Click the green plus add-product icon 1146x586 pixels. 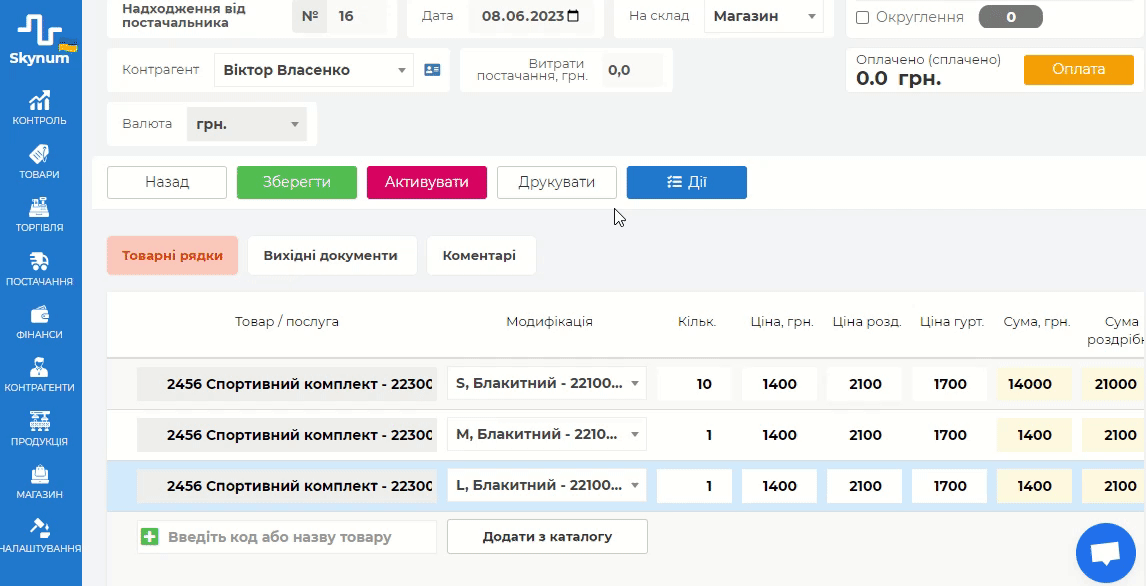(x=149, y=537)
